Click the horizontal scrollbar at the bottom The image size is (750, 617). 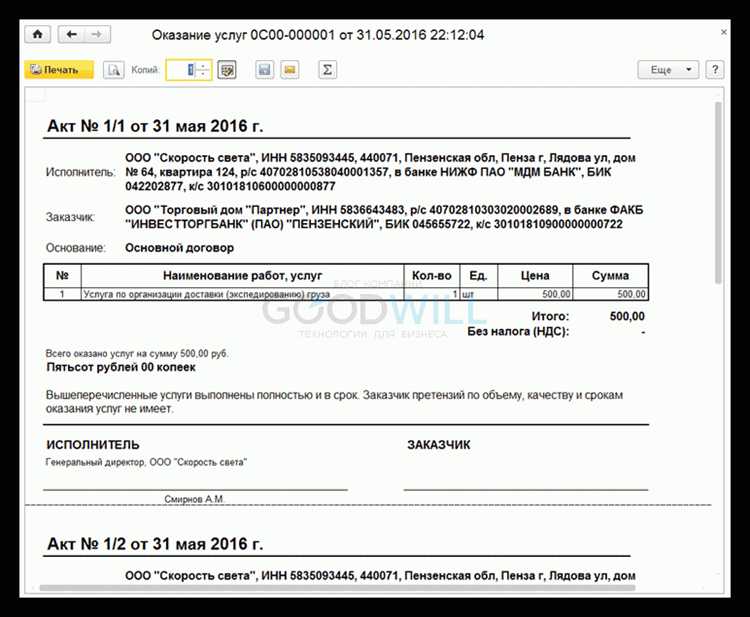338,588
